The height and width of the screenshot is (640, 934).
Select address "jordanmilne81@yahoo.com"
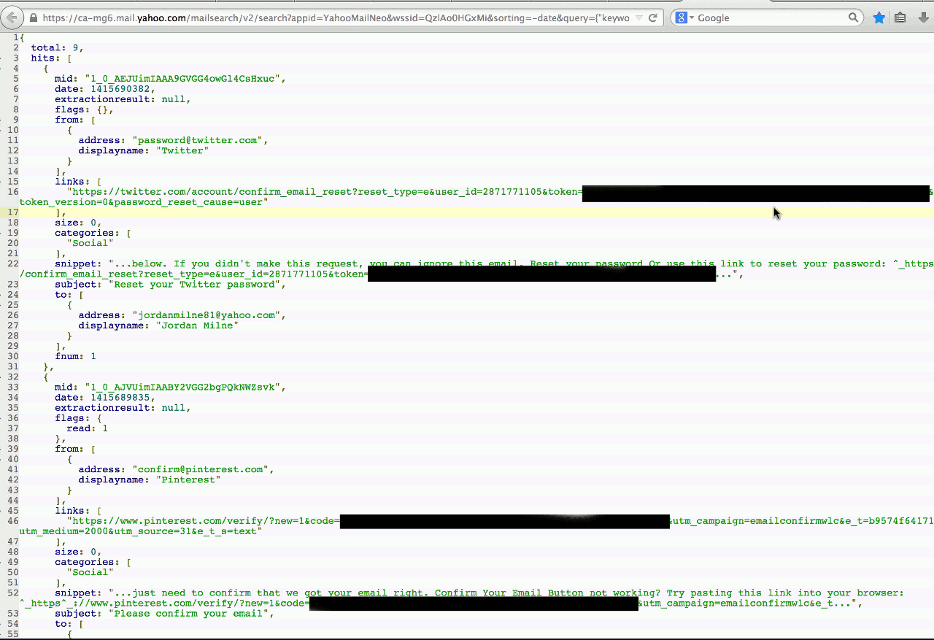(206, 315)
